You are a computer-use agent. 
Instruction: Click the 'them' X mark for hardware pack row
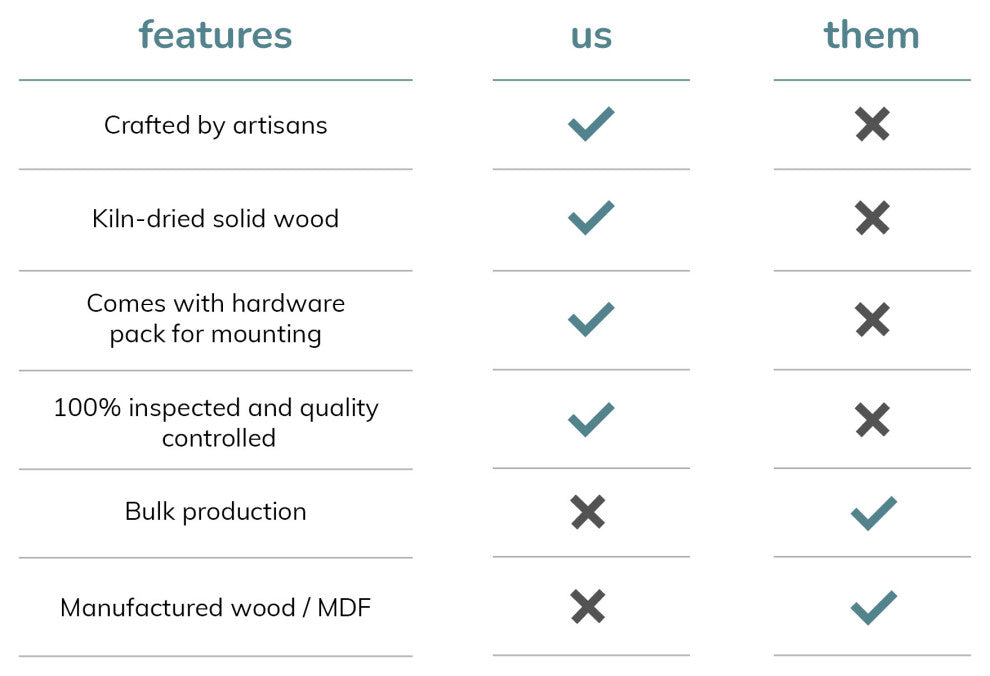pyautogui.click(x=873, y=319)
